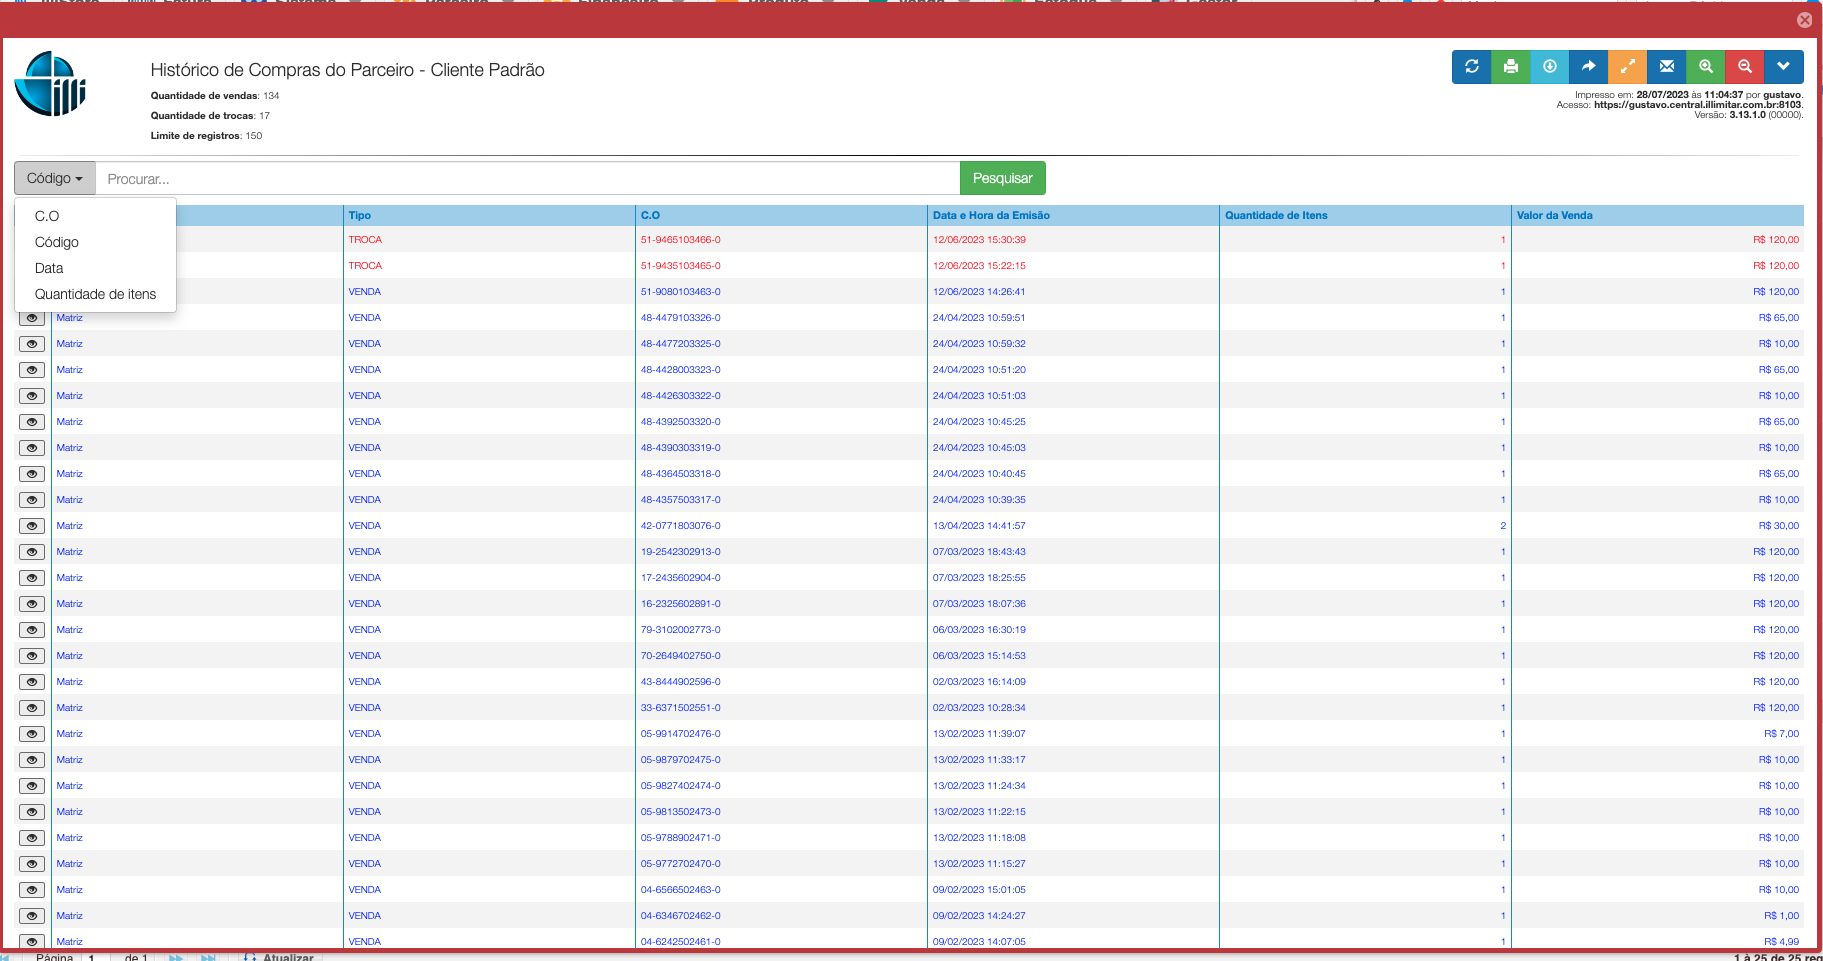
Task: Sort by the Tipo column header
Action: (x=360, y=215)
